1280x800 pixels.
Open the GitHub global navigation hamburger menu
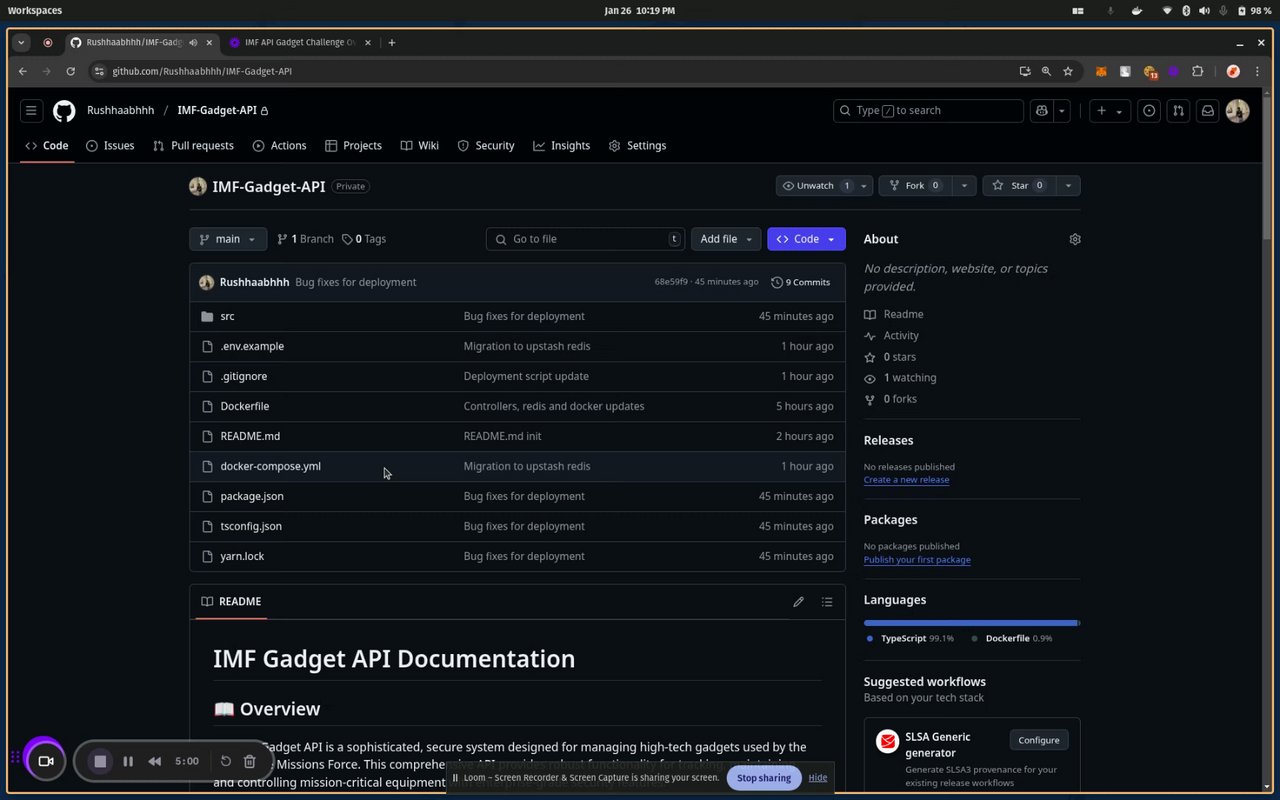coord(31,111)
